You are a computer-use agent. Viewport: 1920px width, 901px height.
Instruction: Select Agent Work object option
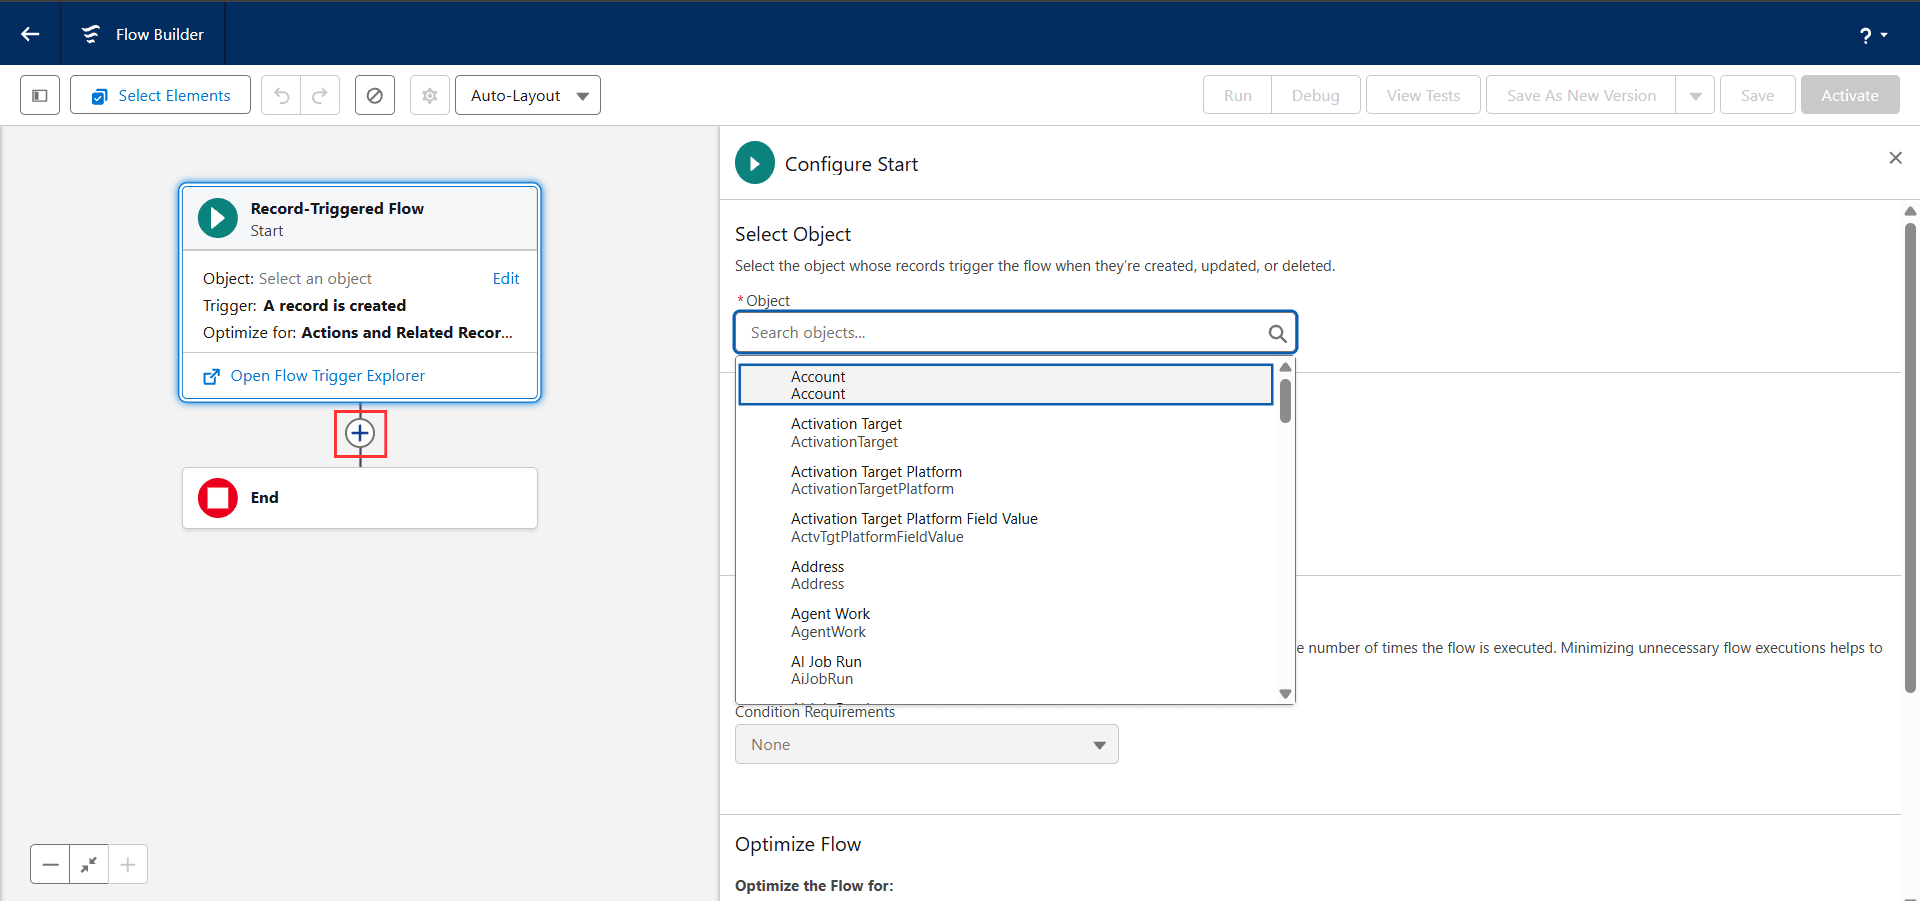tap(1006, 623)
